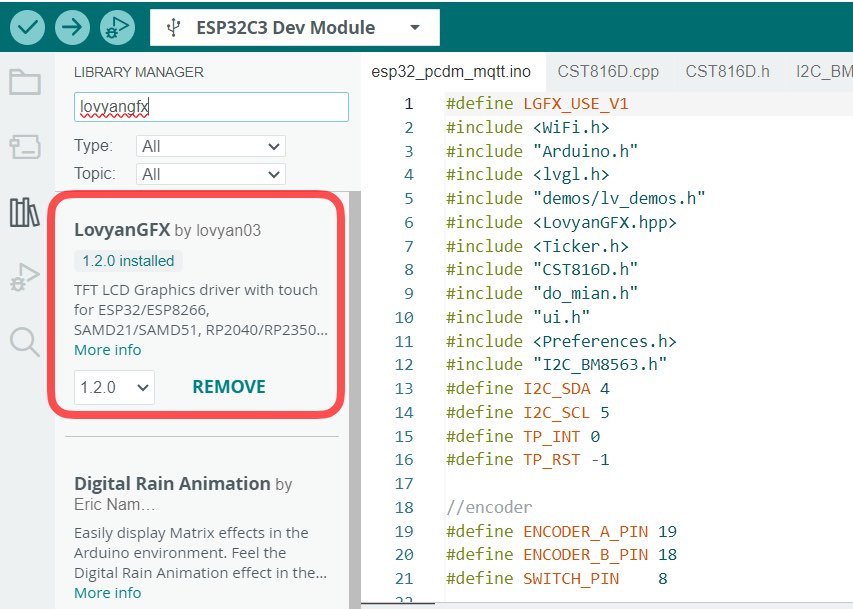Open the ESP32C3 Dev Module board dropdown
This screenshot has height=609, width=853.
click(295, 27)
